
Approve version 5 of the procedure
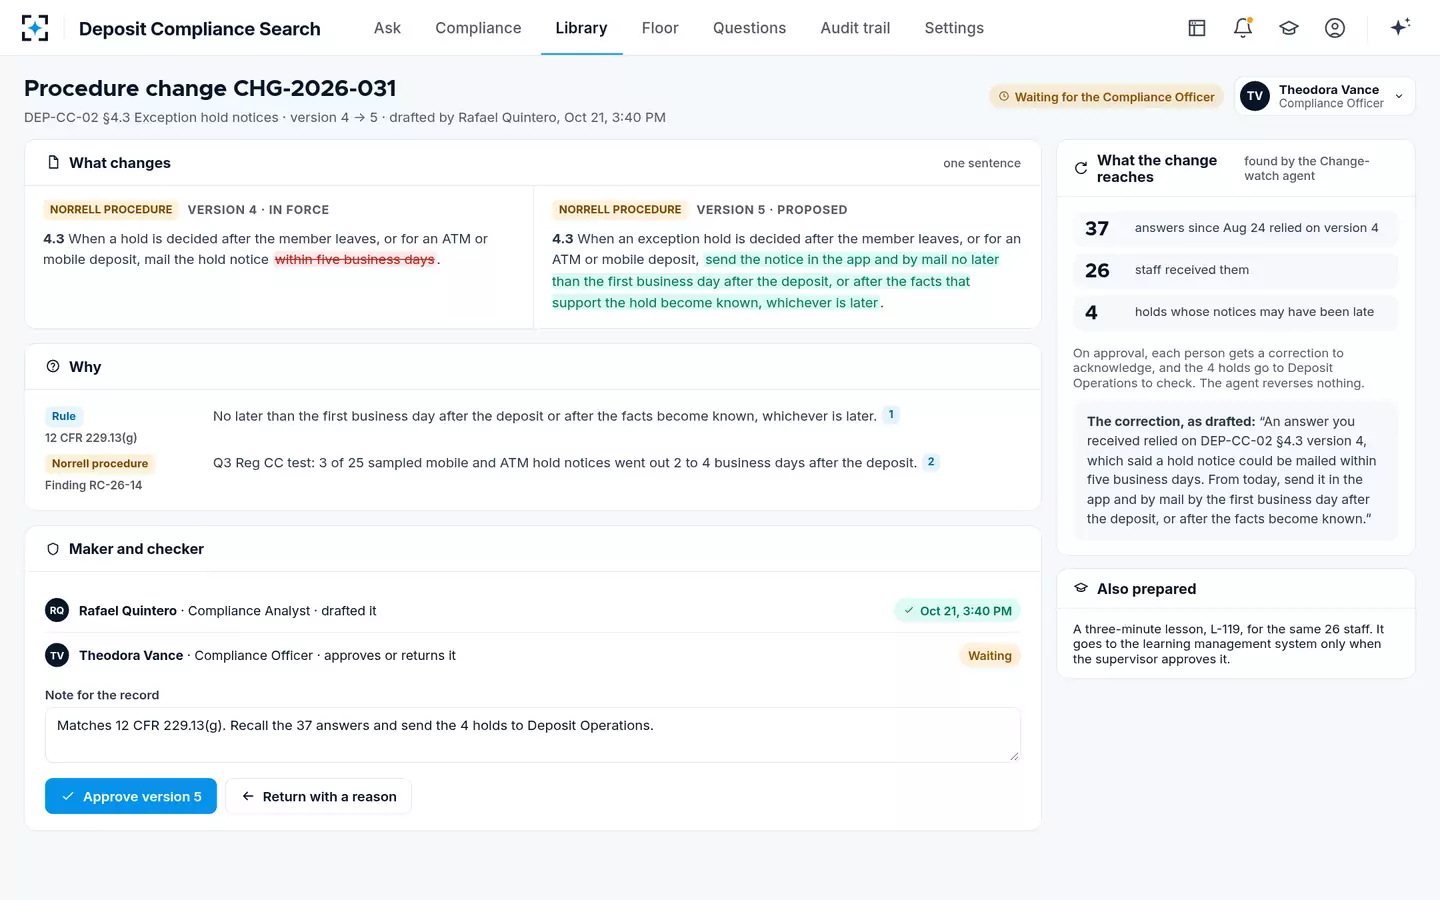click(131, 796)
